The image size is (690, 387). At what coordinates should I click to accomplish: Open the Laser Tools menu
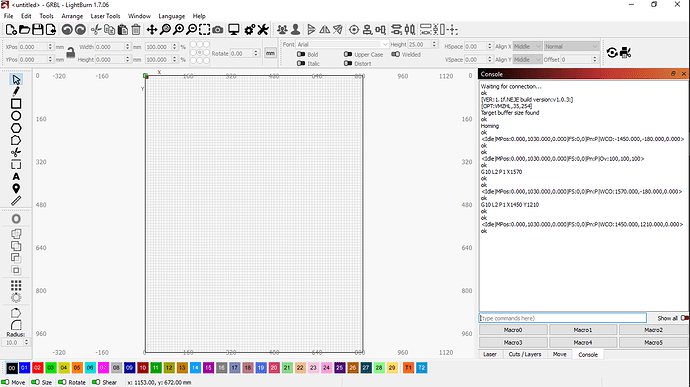105,16
